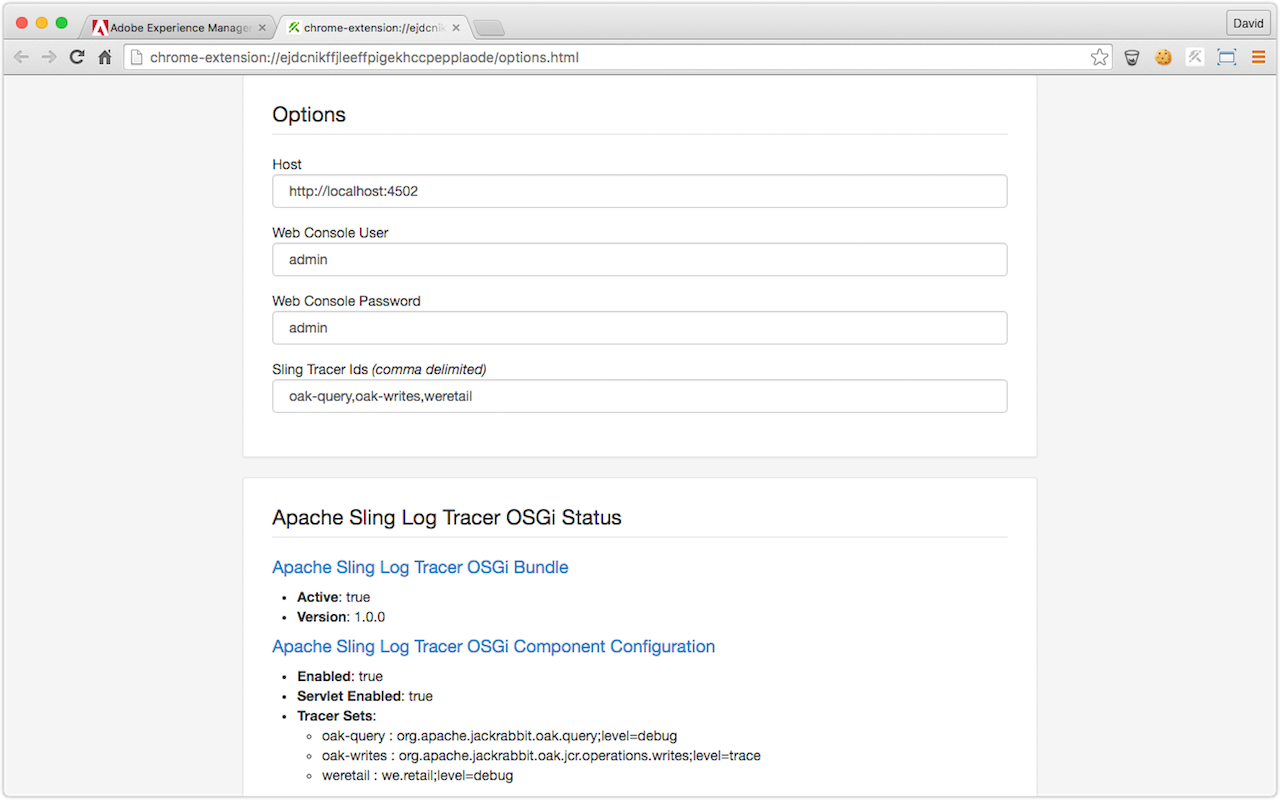Click the yellow minimize window button

[x=42, y=23]
